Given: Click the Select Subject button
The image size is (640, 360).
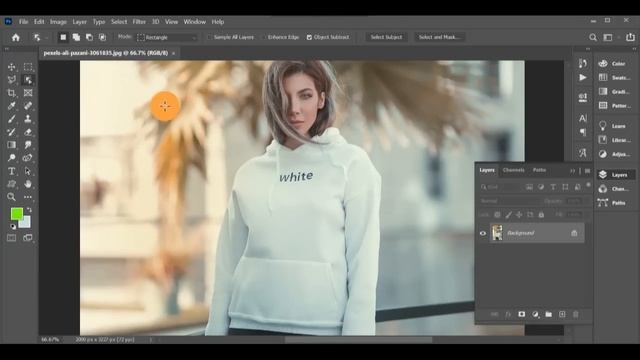Looking at the screenshot, I should click(x=386, y=37).
